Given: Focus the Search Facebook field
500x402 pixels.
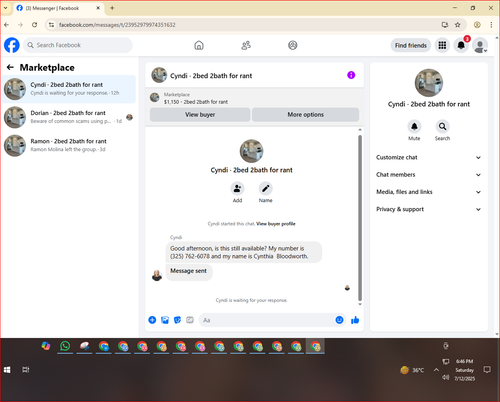Looking at the screenshot, I should click(78, 45).
